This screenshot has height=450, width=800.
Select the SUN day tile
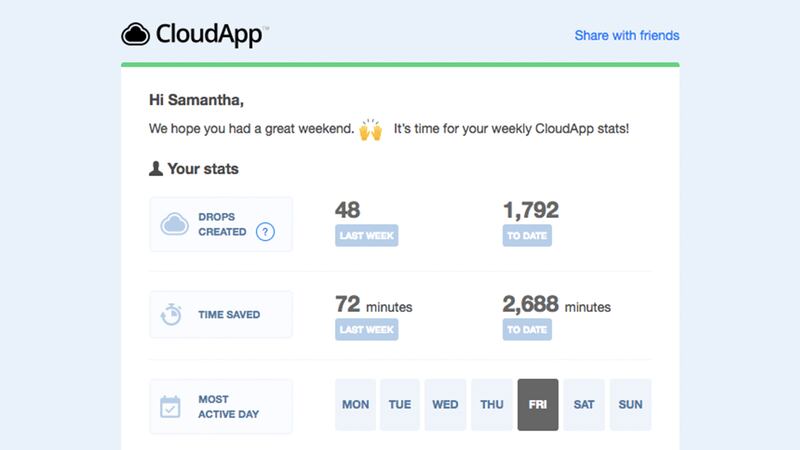tap(630, 405)
